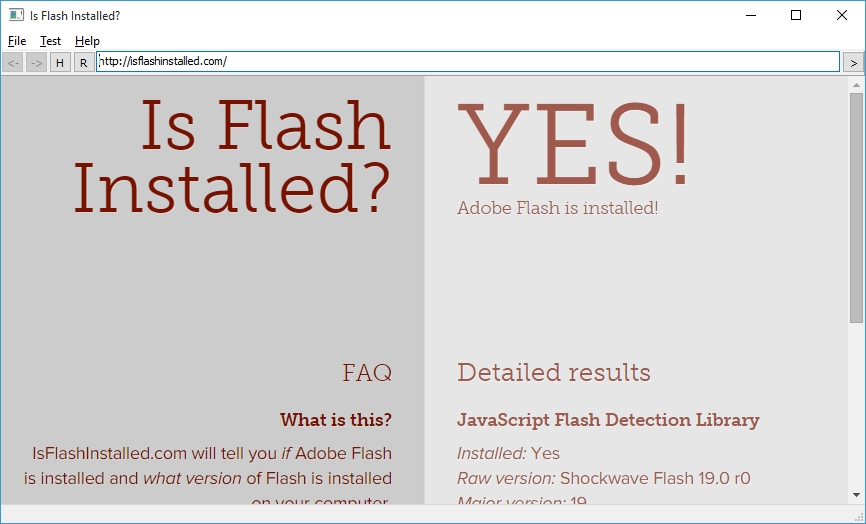Click "JavaScript Flash Detection Library" heading

click(609, 420)
